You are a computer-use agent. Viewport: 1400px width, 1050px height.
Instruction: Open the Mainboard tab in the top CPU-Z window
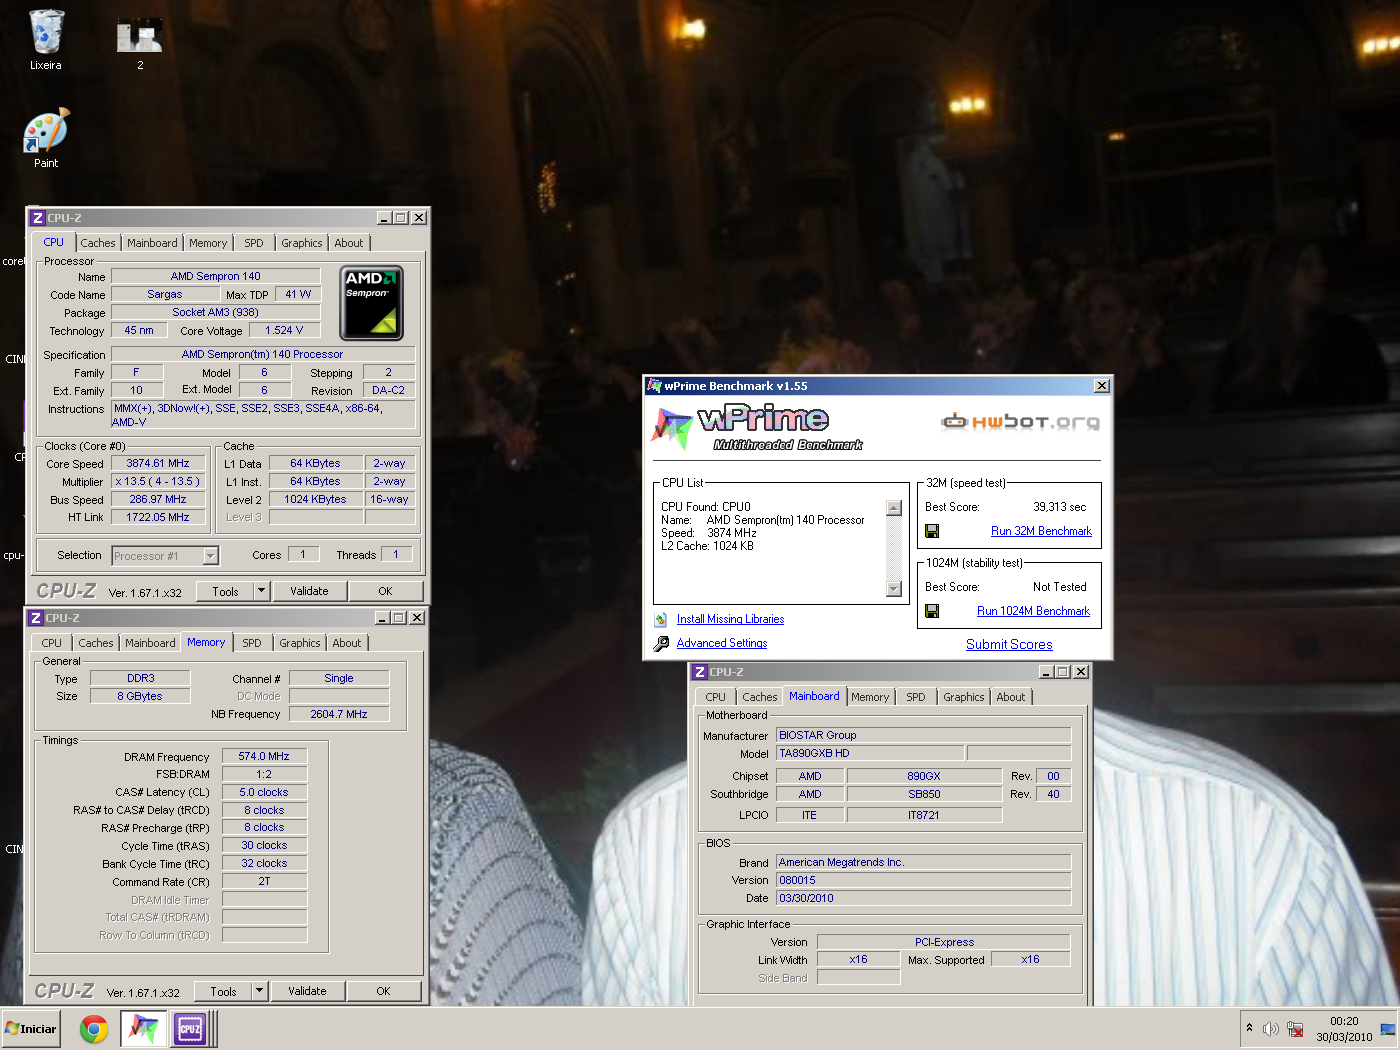point(152,243)
